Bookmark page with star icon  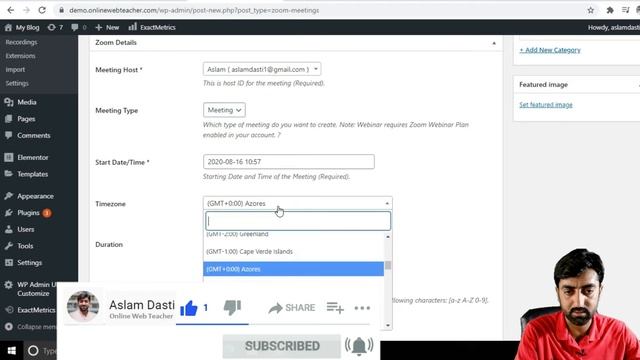(591, 10)
